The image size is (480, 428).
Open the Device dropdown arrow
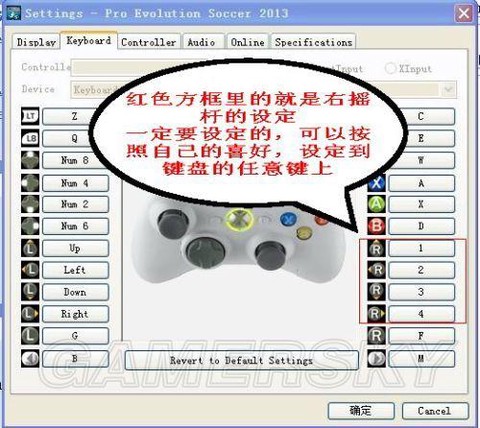point(449,89)
